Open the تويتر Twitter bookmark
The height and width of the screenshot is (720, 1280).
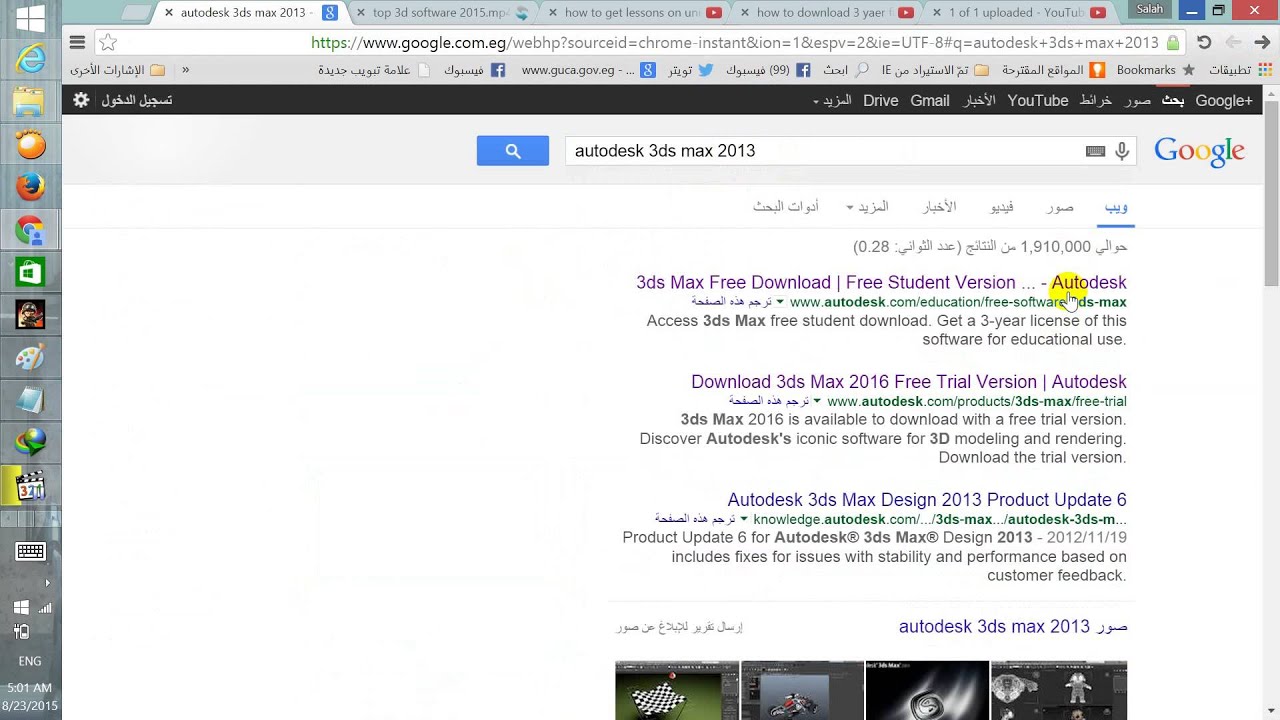691,70
